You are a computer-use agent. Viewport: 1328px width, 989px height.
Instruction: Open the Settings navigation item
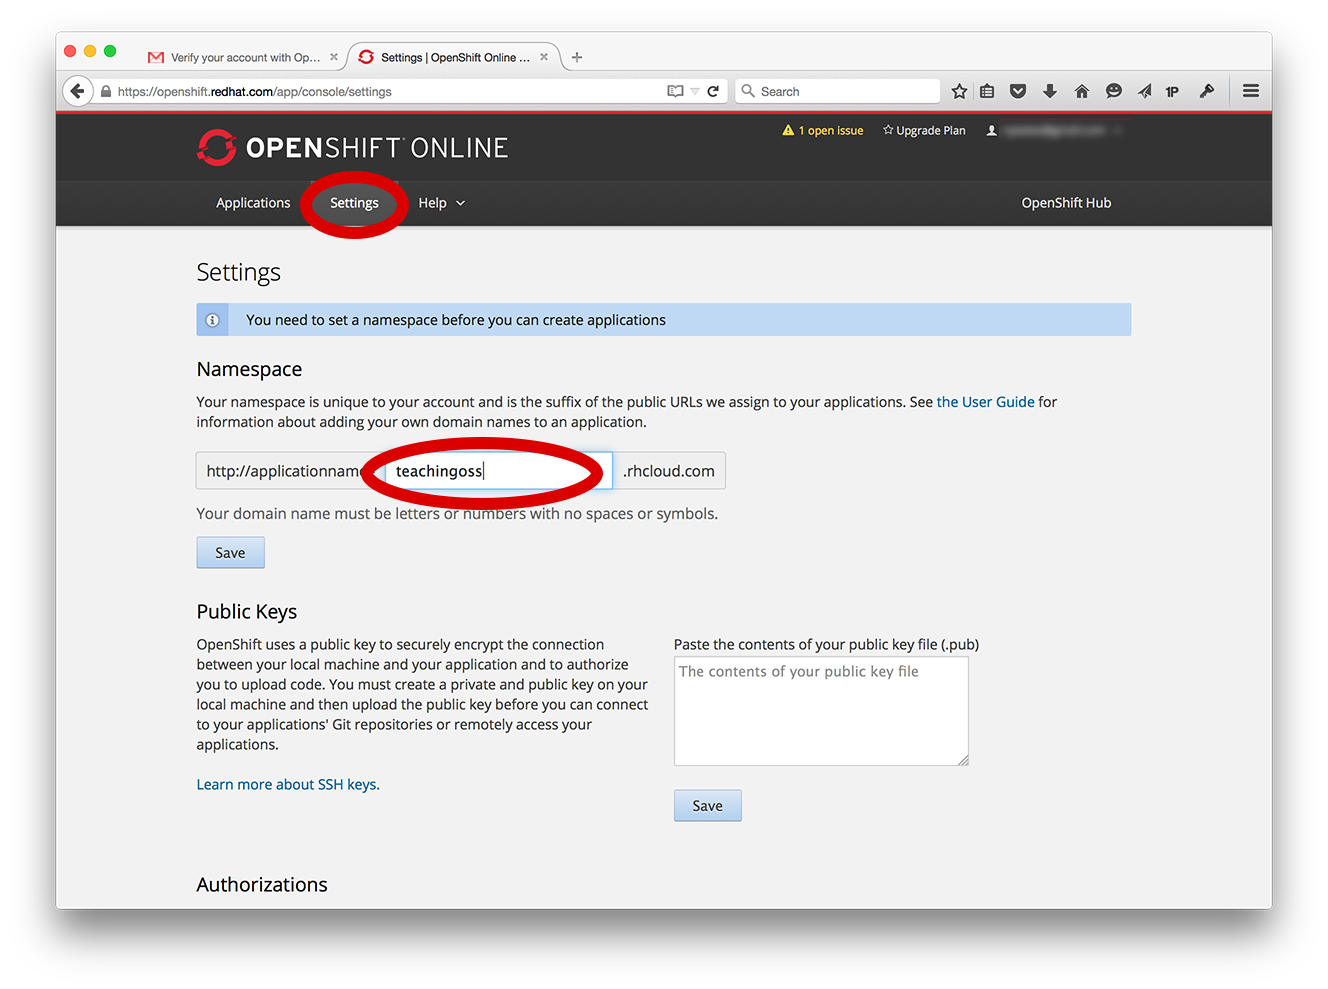coord(354,203)
